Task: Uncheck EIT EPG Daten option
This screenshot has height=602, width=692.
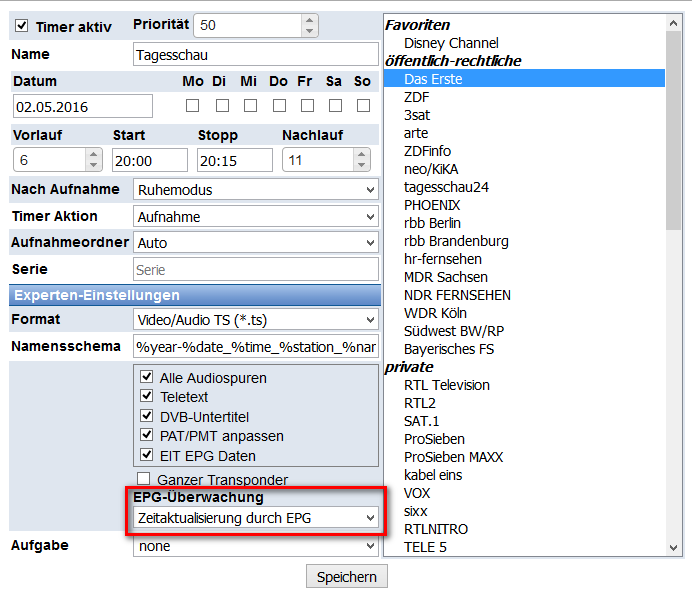Action: tap(147, 455)
